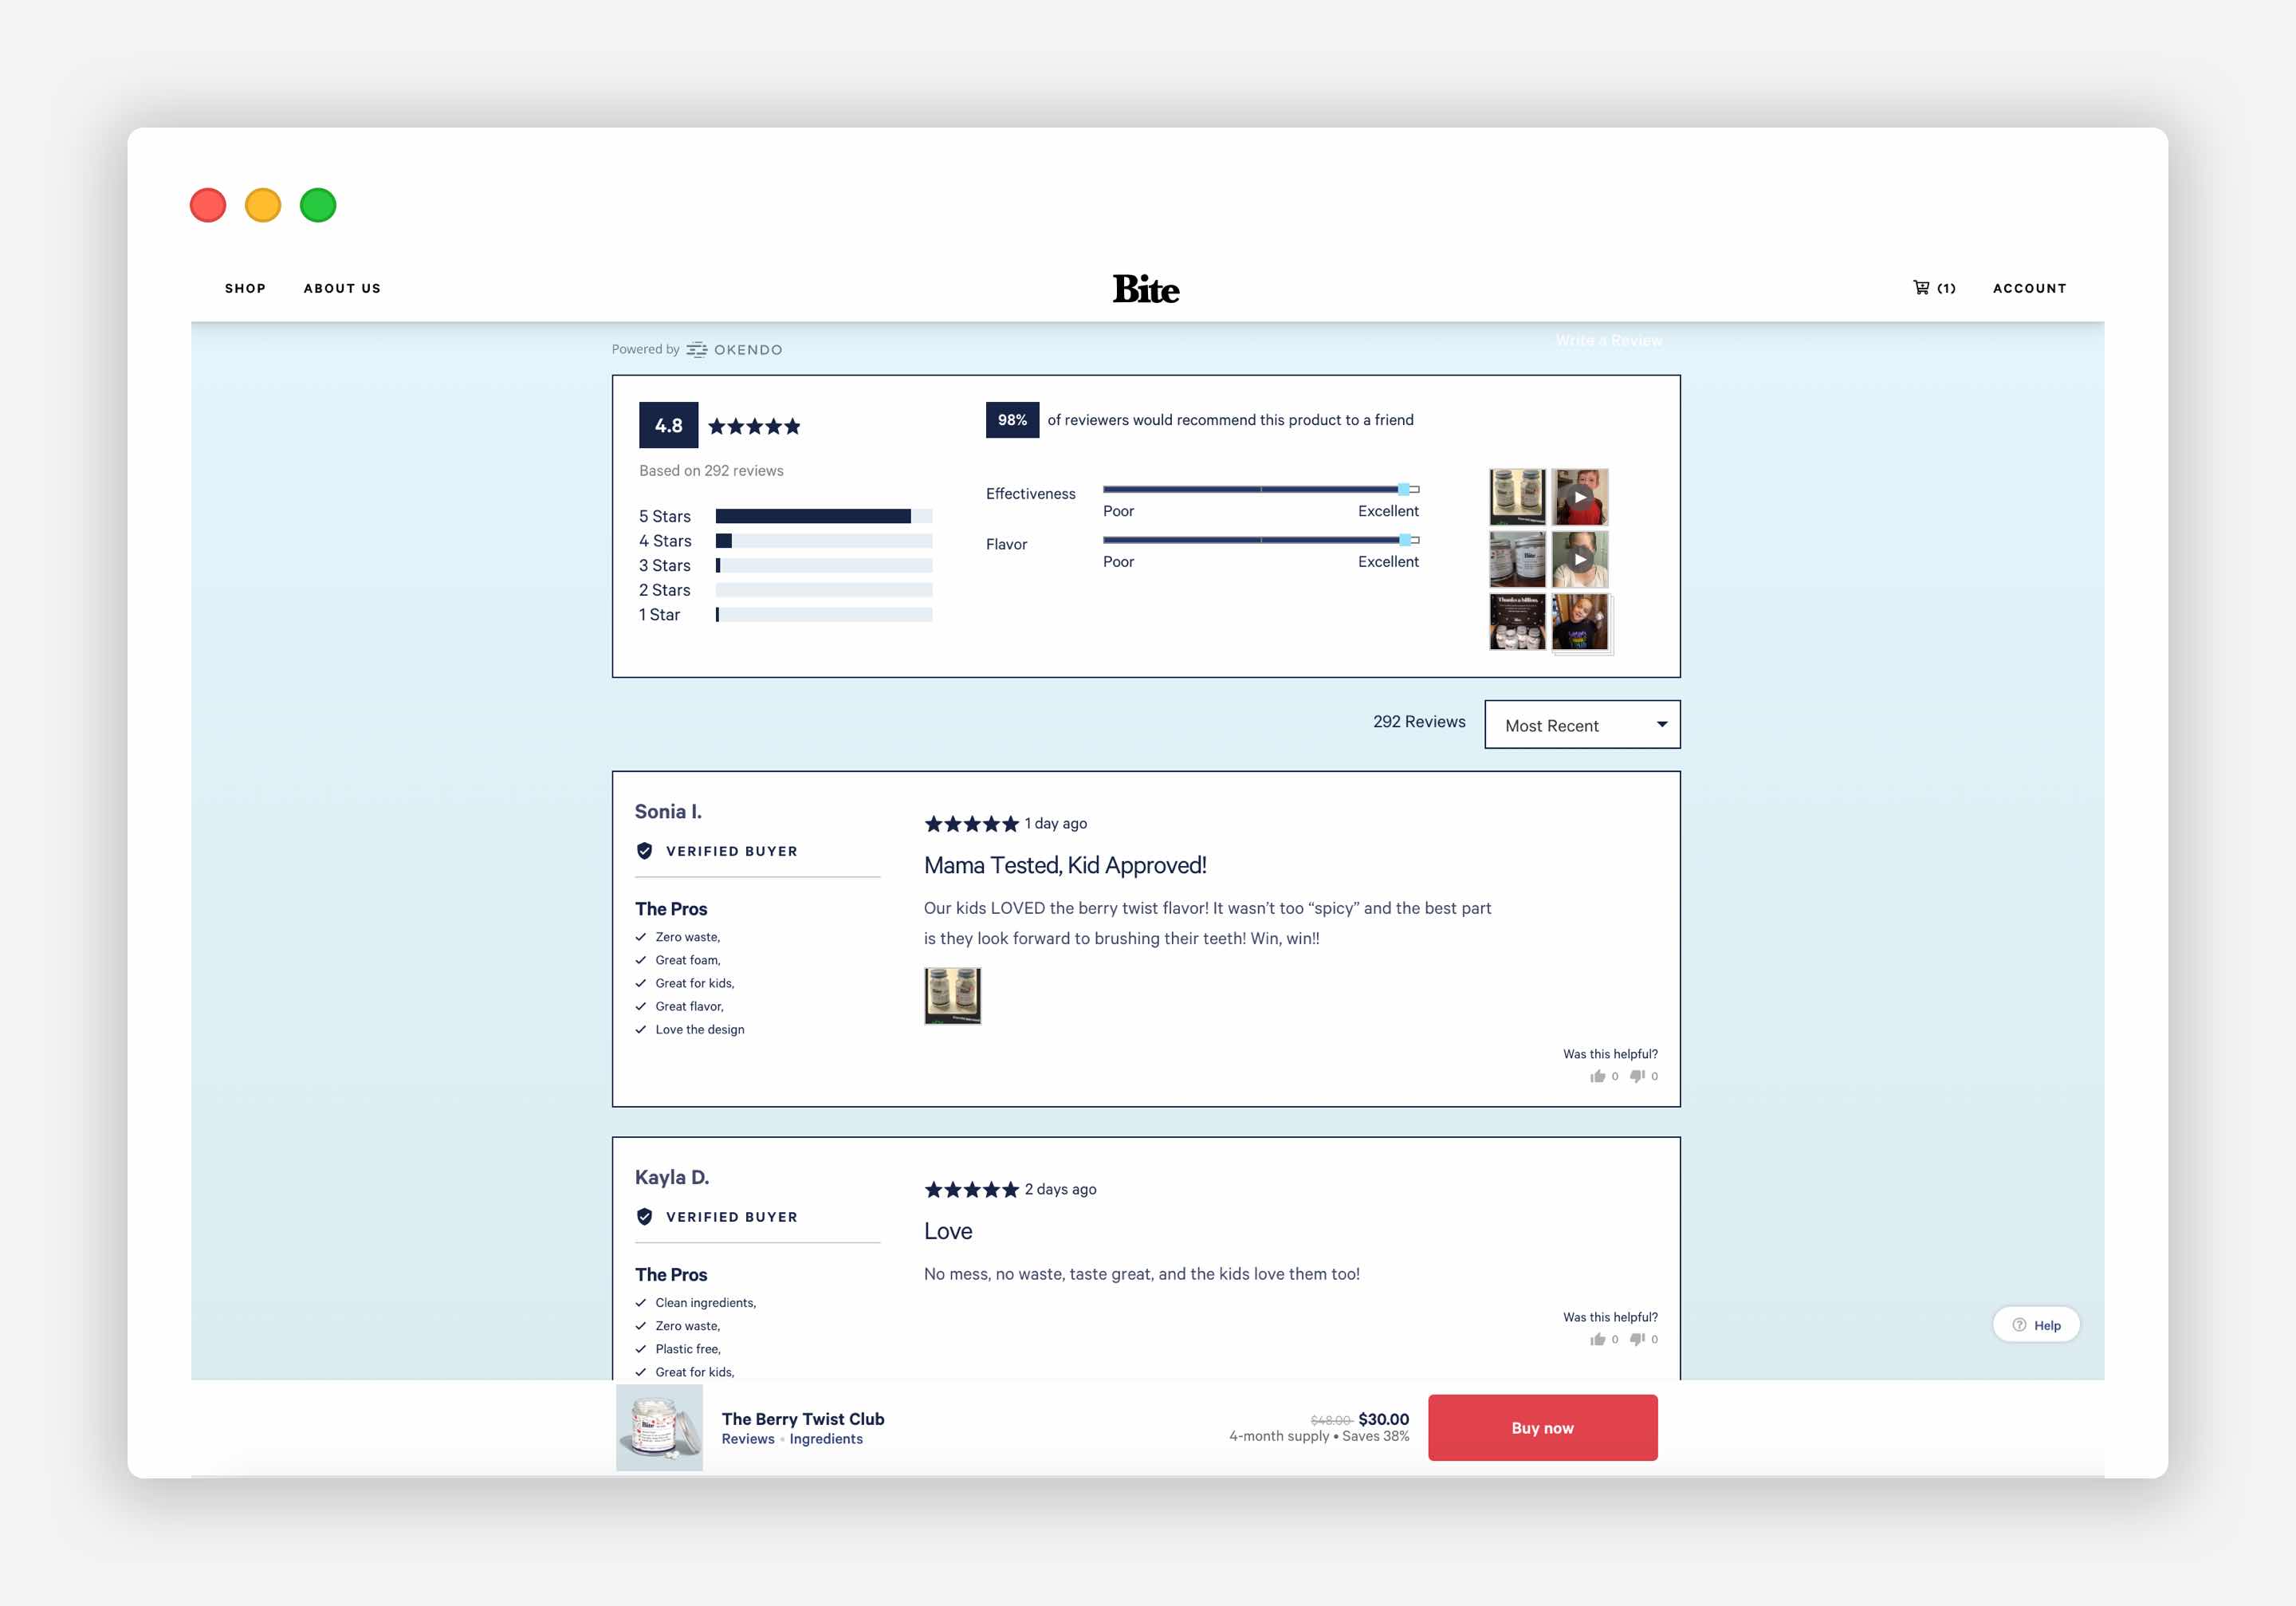Click the Account link in top navigation
The image size is (2296, 1606).
[2029, 289]
